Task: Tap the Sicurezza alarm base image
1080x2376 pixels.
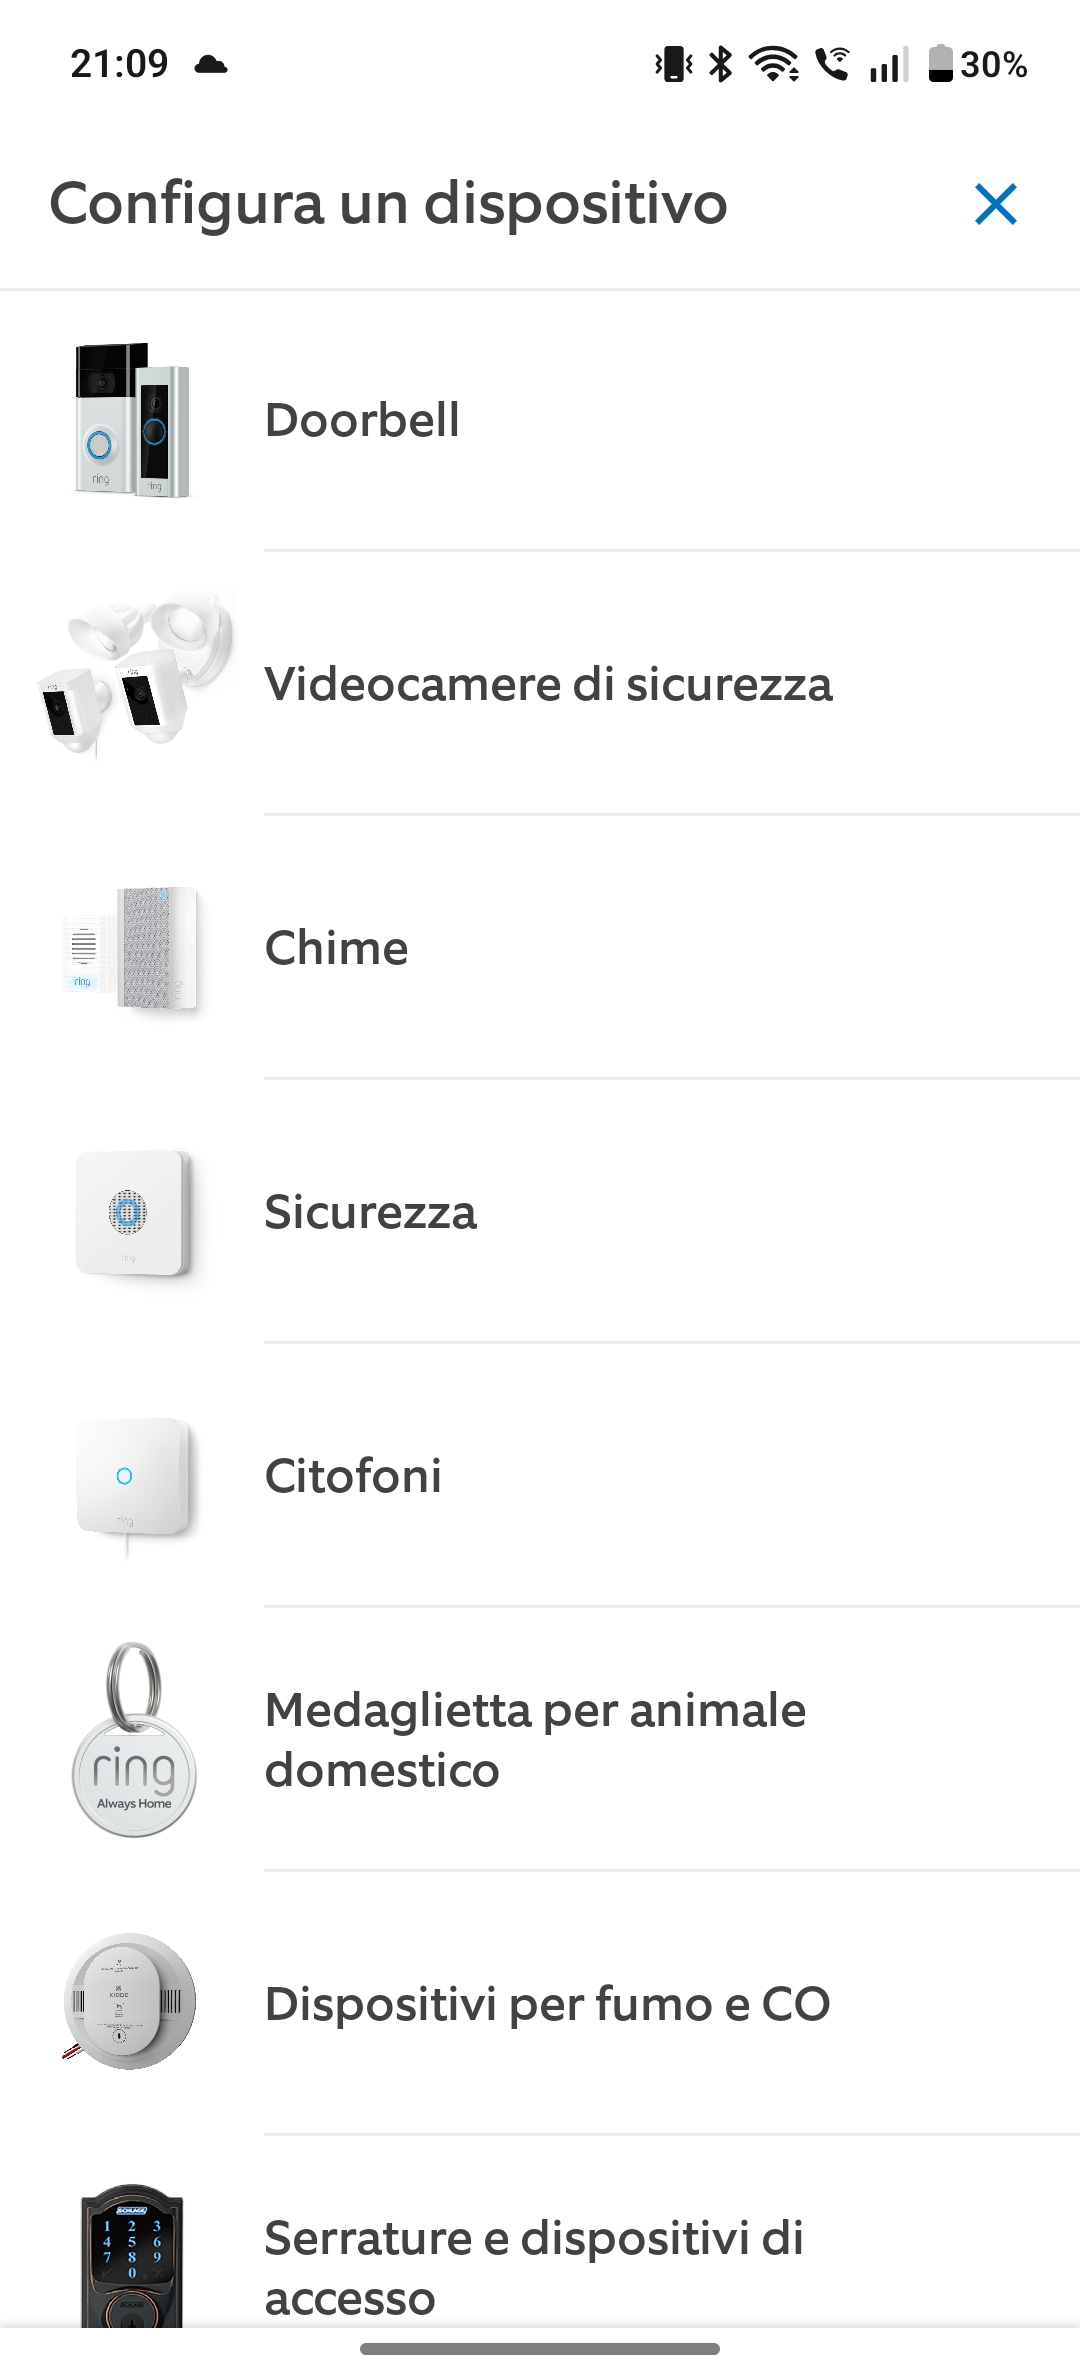Action: pyautogui.click(x=132, y=1212)
